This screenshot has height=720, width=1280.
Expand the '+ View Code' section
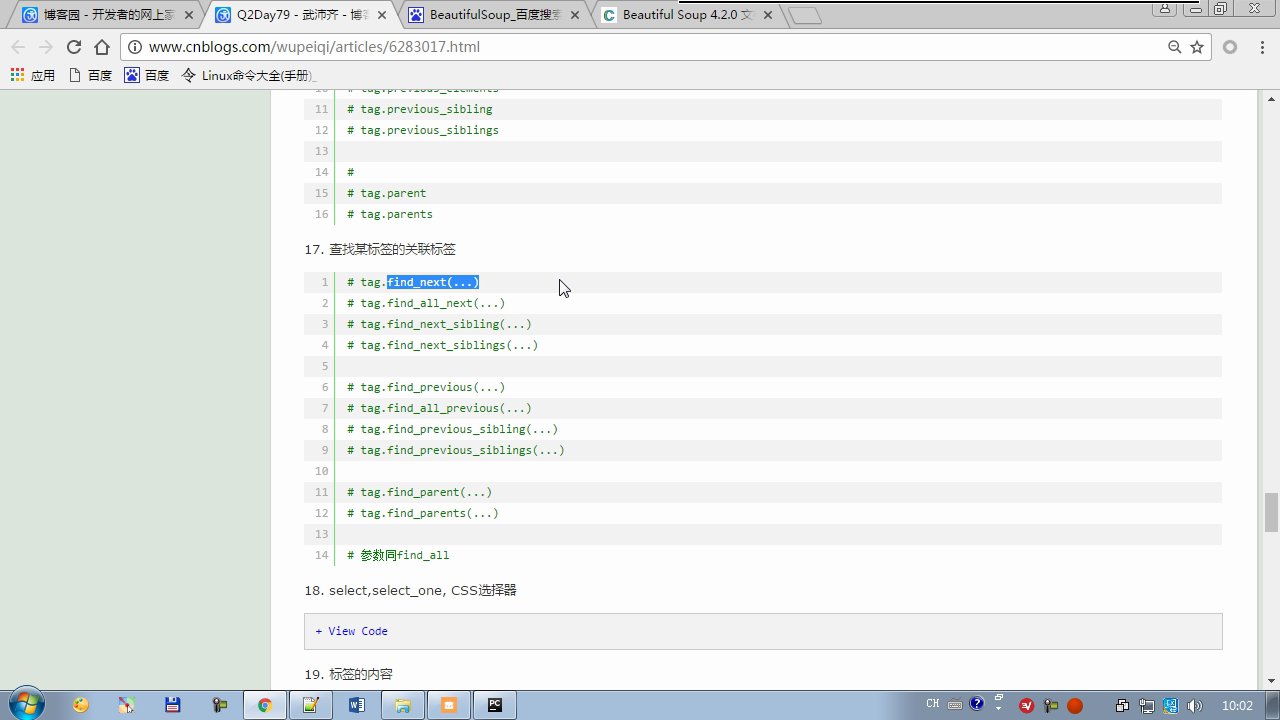coord(351,631)
